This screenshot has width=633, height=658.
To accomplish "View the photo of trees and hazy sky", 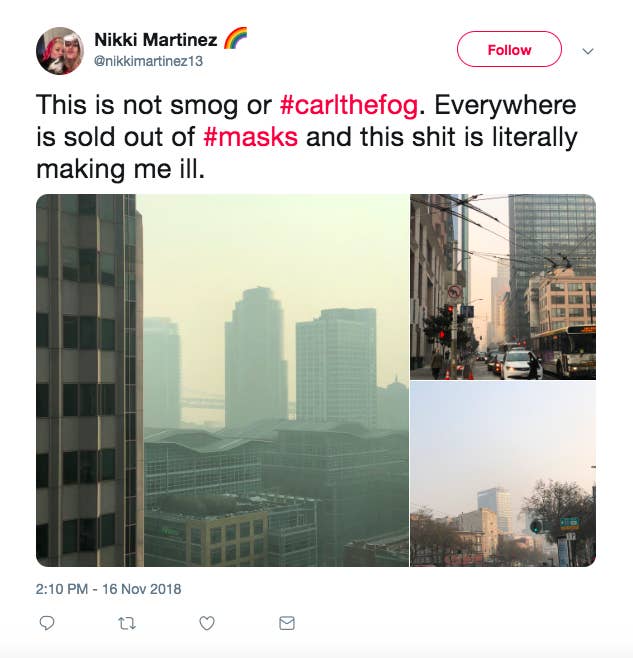I will 503,474.
